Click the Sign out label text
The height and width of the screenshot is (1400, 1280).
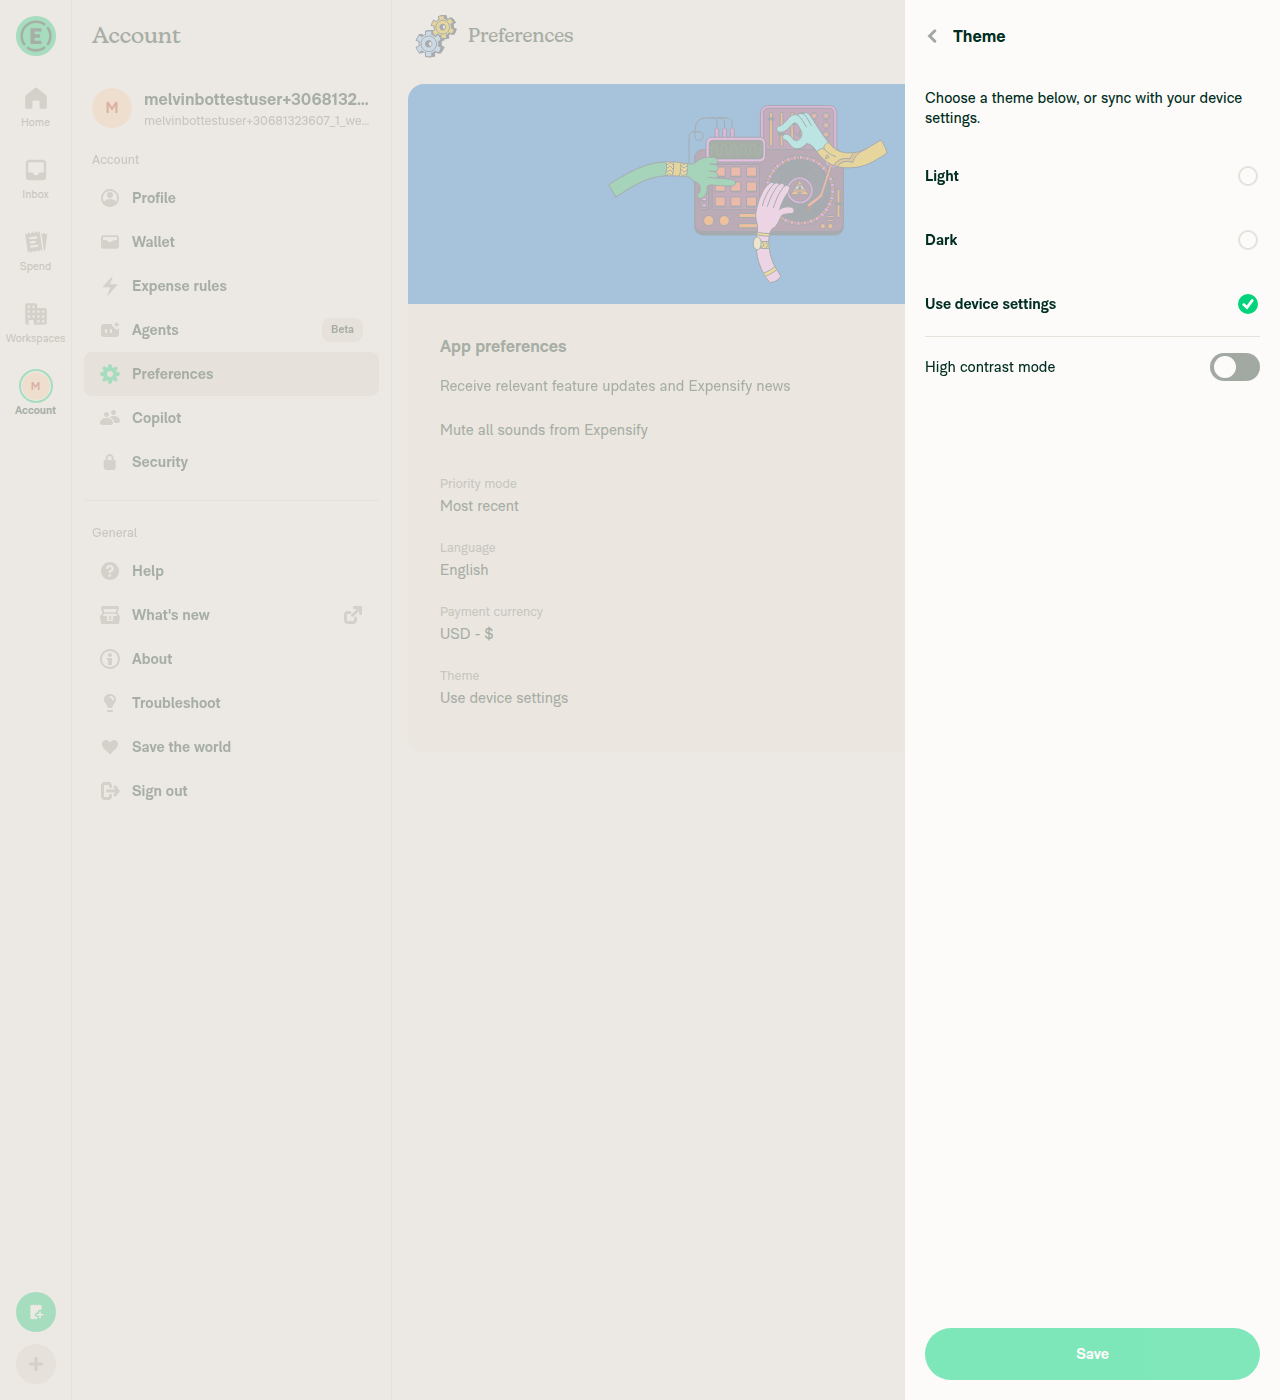click(159, 791)
